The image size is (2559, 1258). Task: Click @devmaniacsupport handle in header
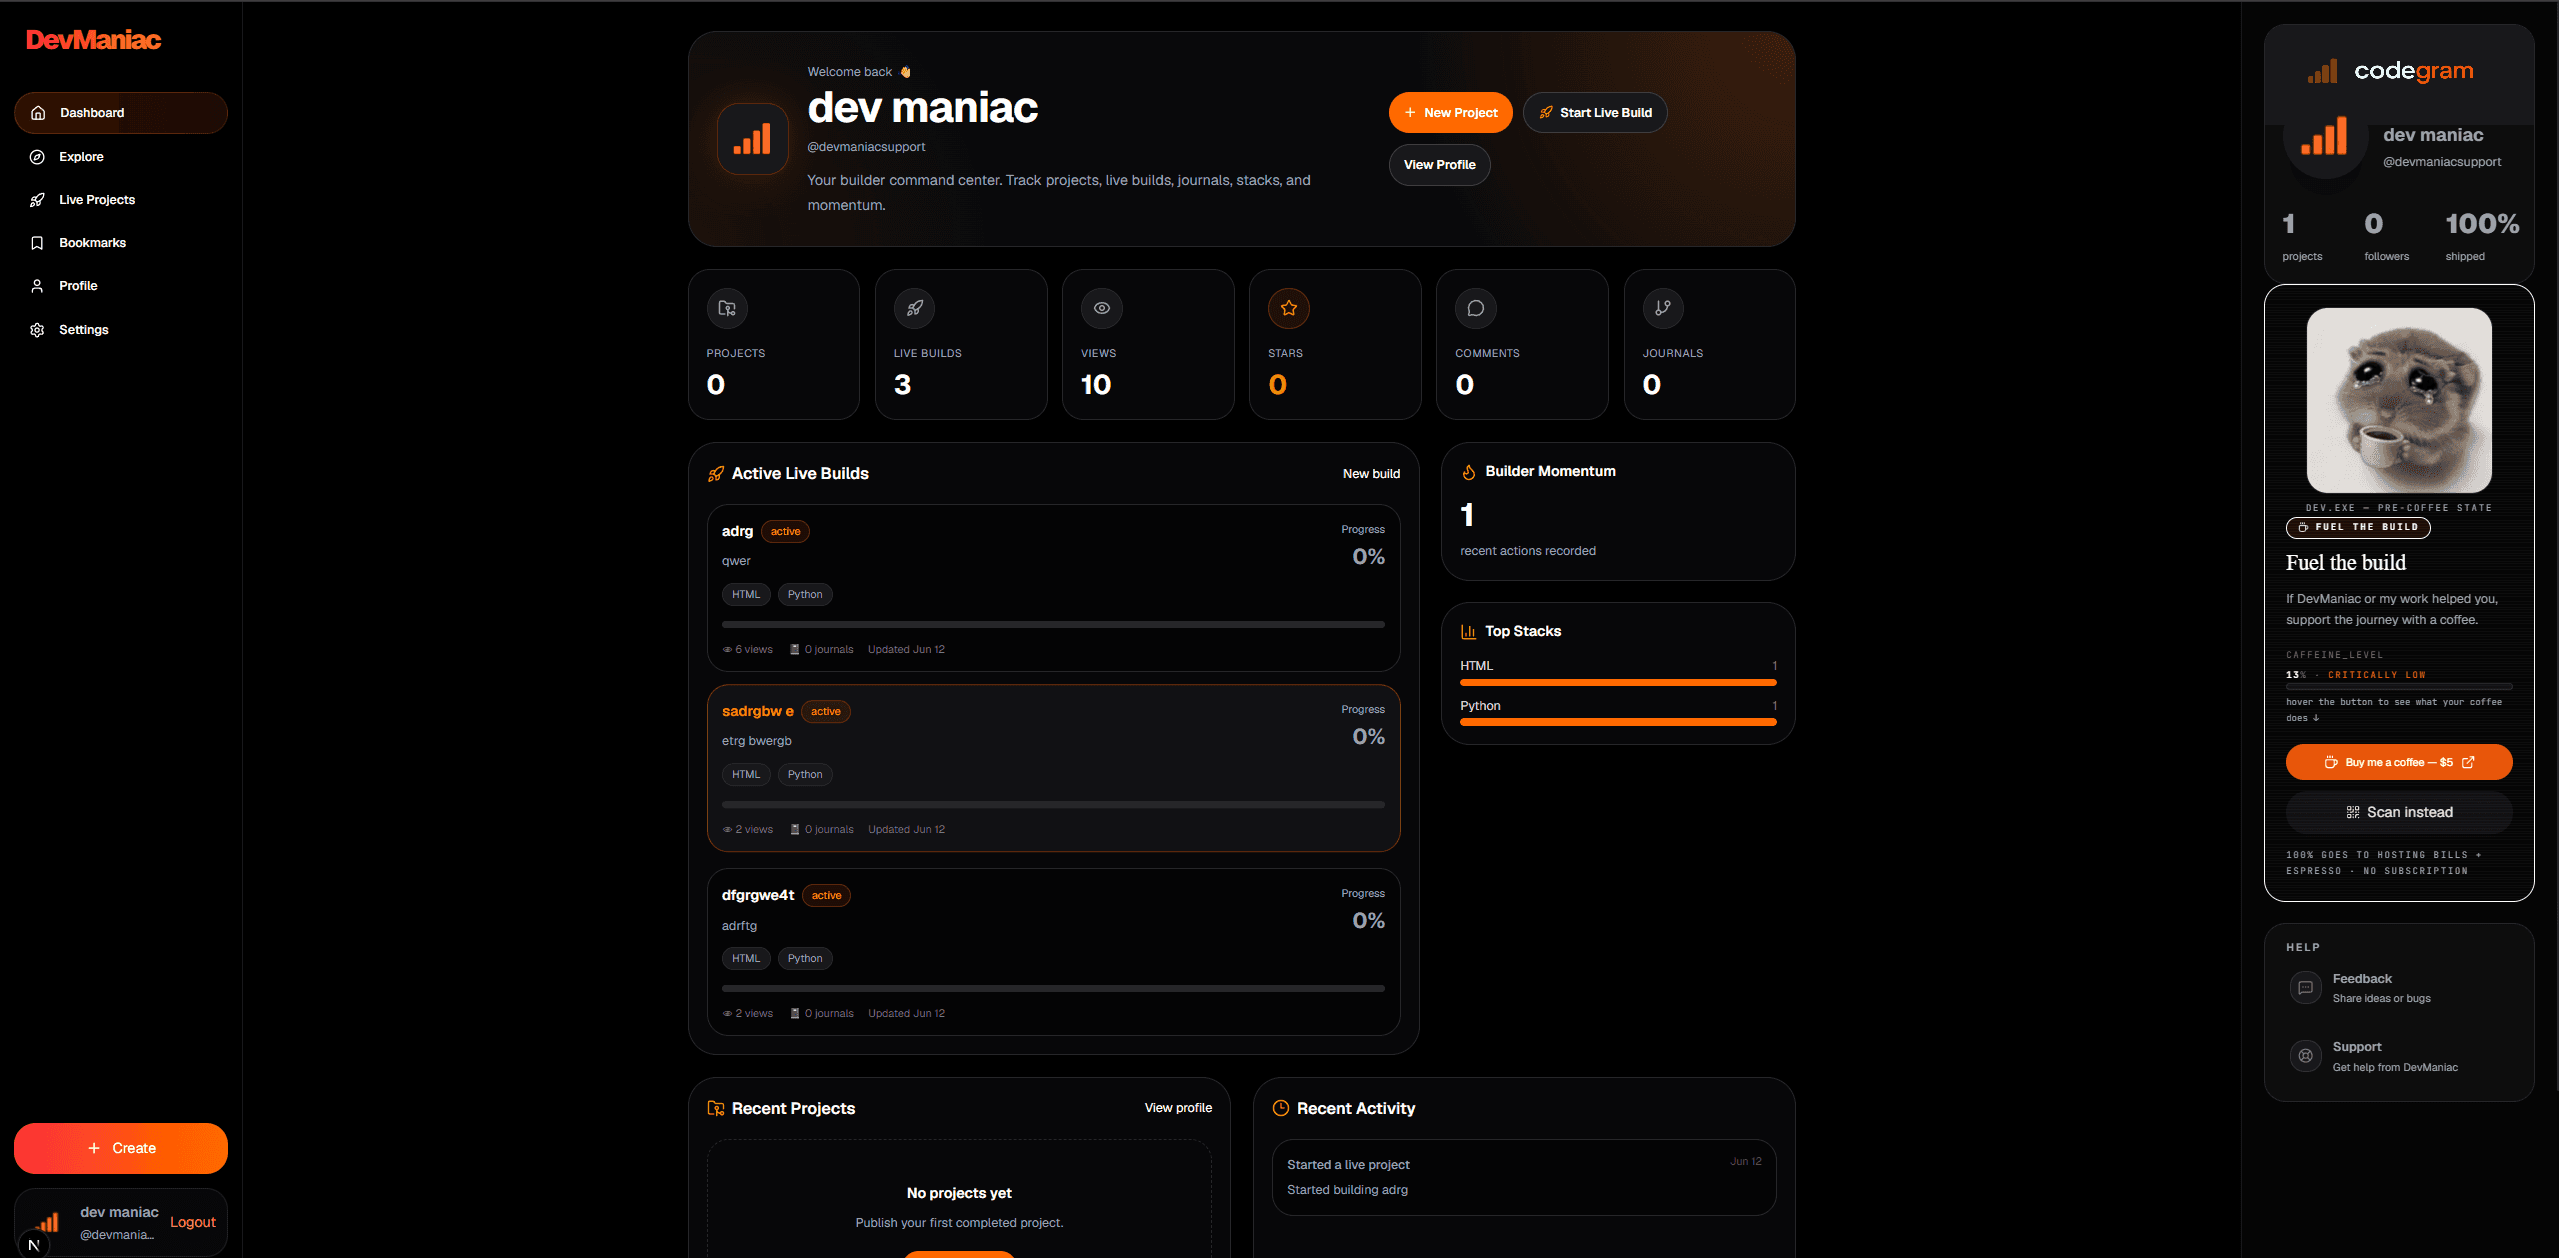tap(866, 147)
